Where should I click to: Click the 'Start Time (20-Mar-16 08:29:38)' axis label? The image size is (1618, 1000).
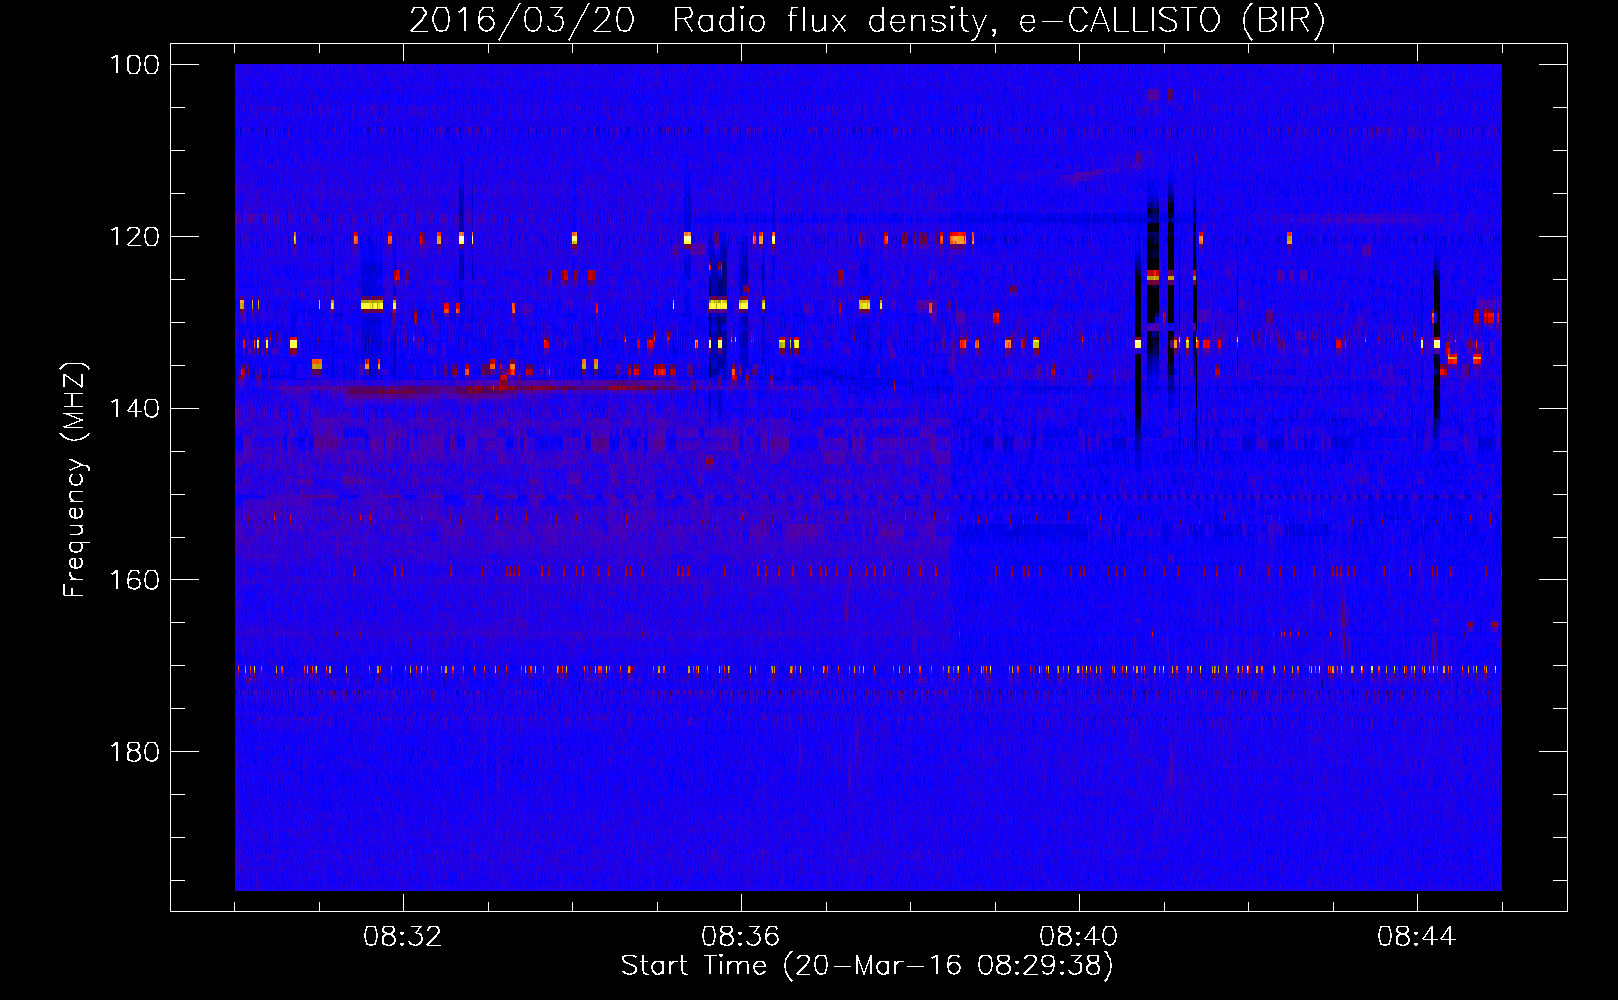867,966
